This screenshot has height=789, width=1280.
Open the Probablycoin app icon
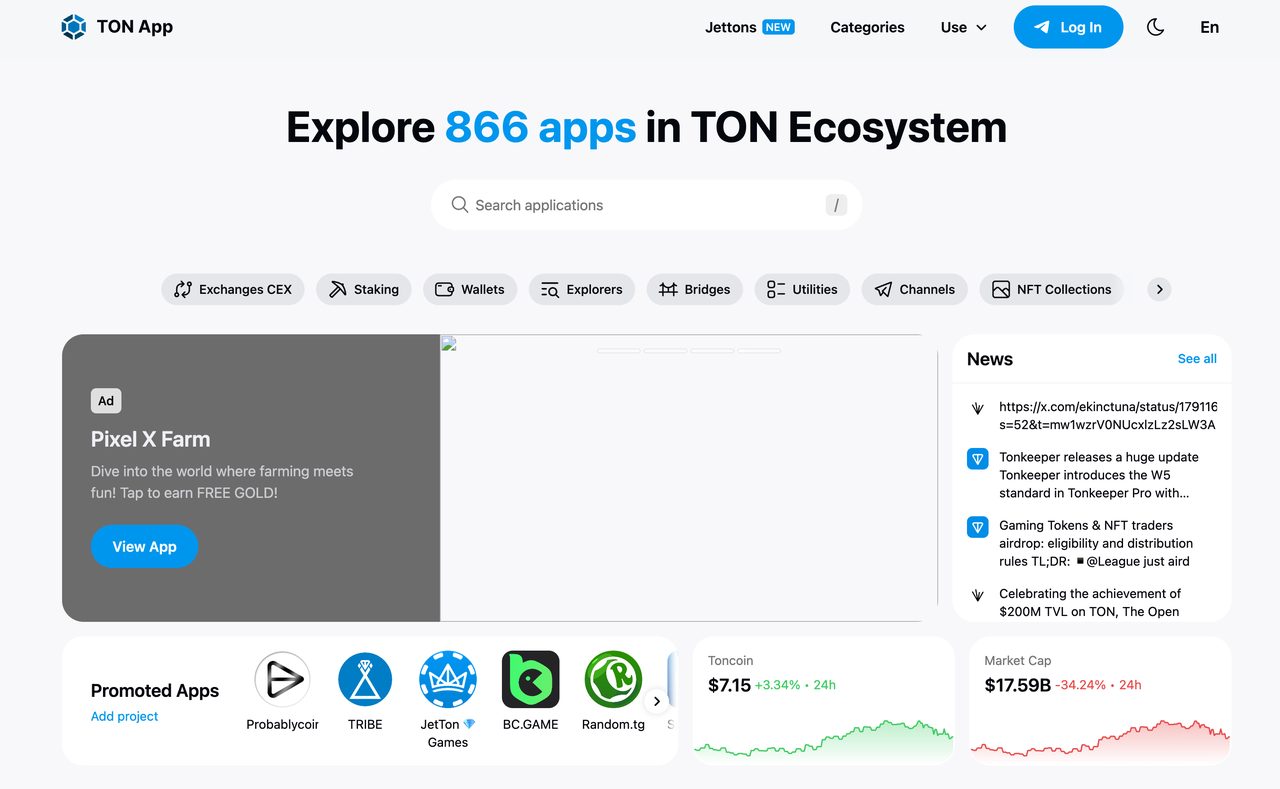282,679
